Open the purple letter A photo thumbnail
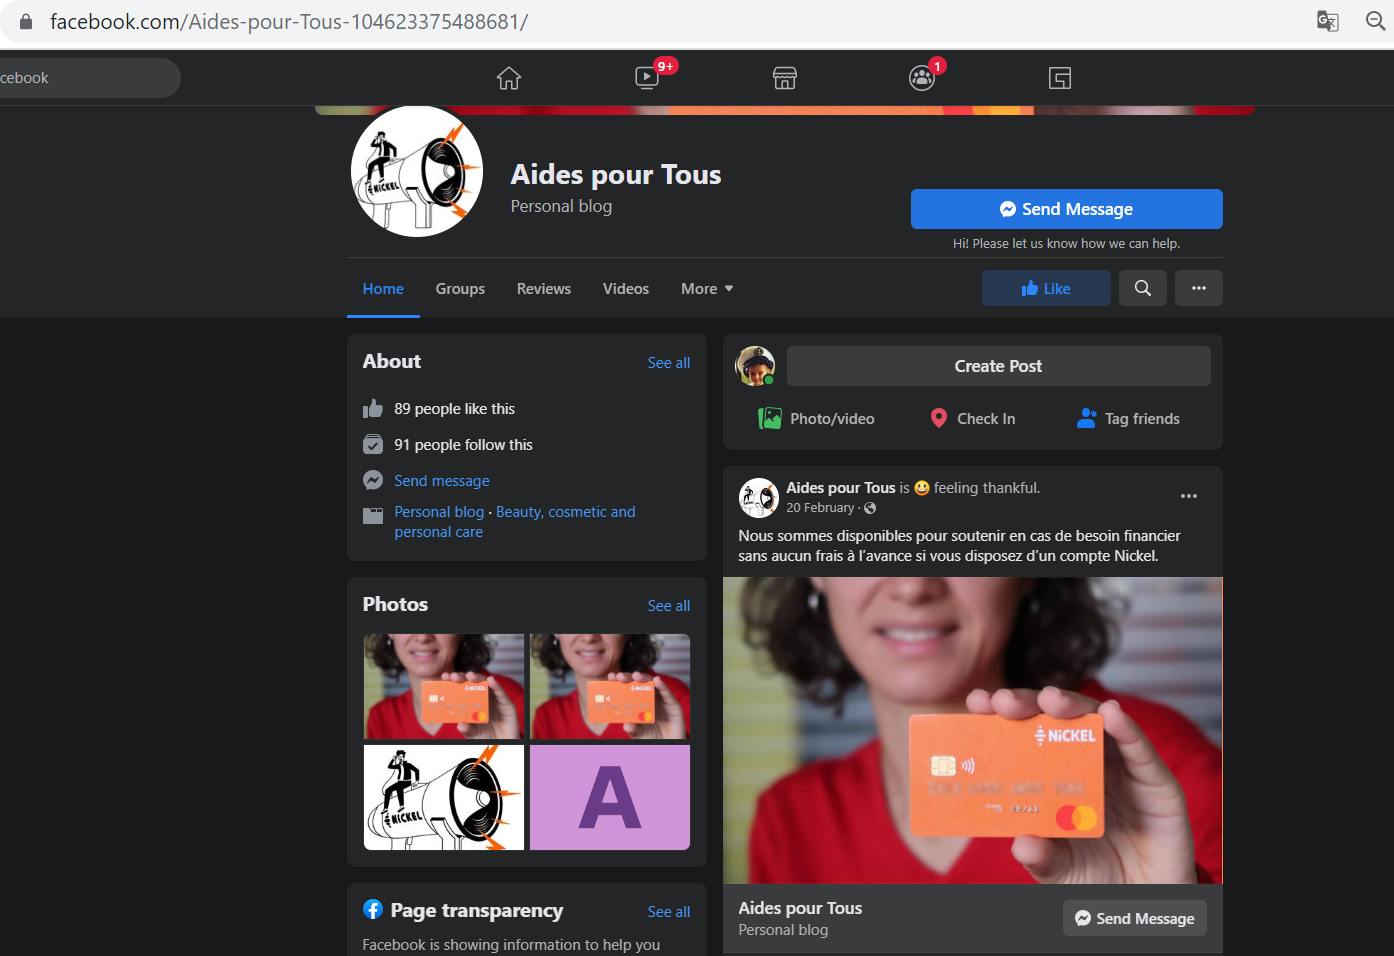The width and height of the screenshot is (1394, 956). 610,797
